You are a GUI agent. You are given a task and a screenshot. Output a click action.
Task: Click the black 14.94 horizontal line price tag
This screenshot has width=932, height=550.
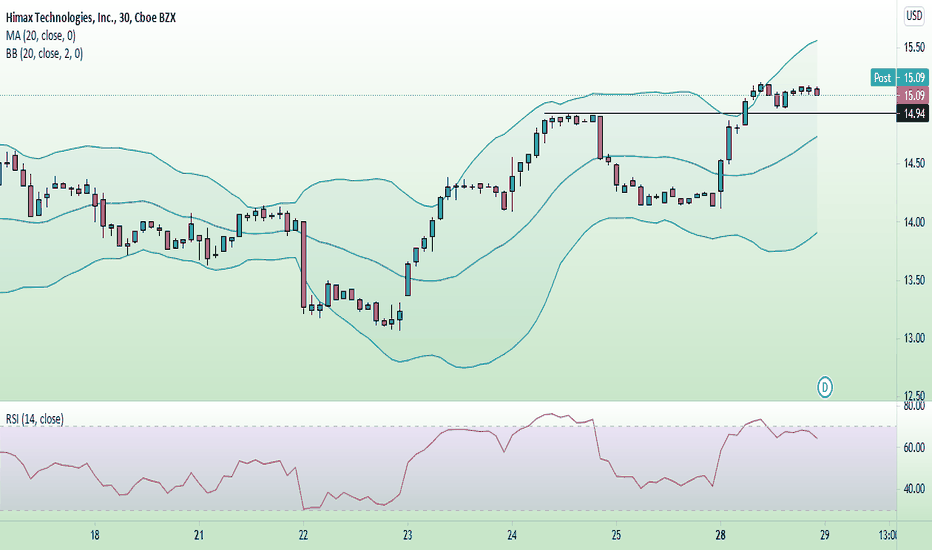pos(912,113)
